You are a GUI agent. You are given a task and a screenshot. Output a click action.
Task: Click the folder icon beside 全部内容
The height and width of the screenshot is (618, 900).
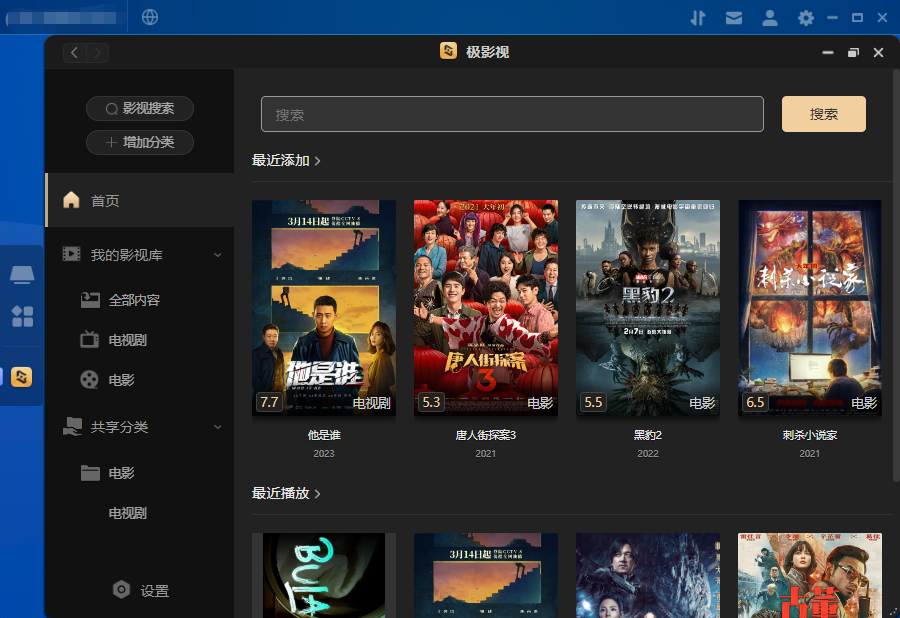[x=90, y=300]
